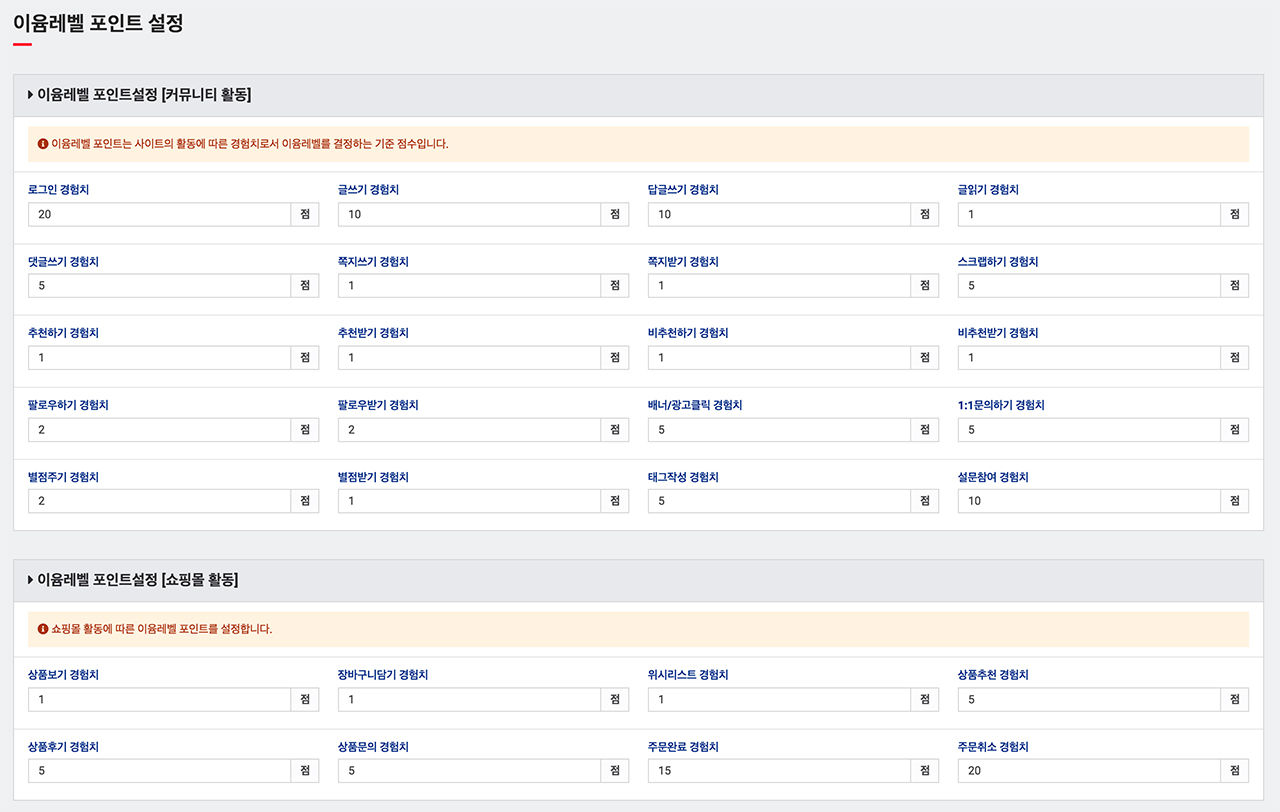Screen dimensions: 1280x812
Task: Click the 쇼핑몰 활동에 따른 notice text
Action: coord(161,629)
